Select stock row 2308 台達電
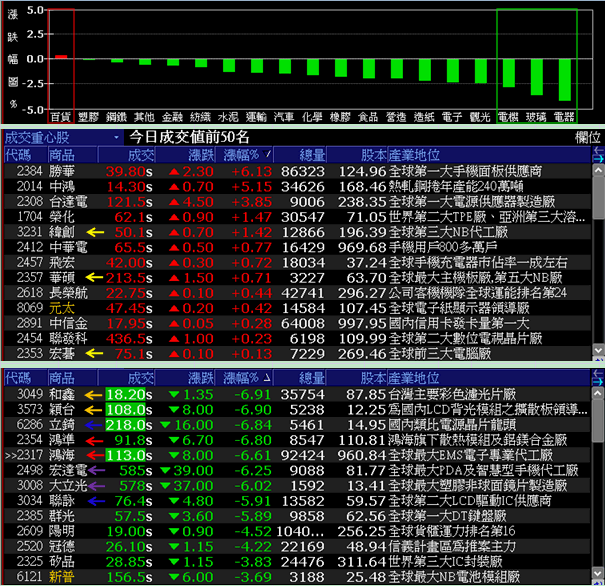 pyautogui.click(x=297, y=202)
